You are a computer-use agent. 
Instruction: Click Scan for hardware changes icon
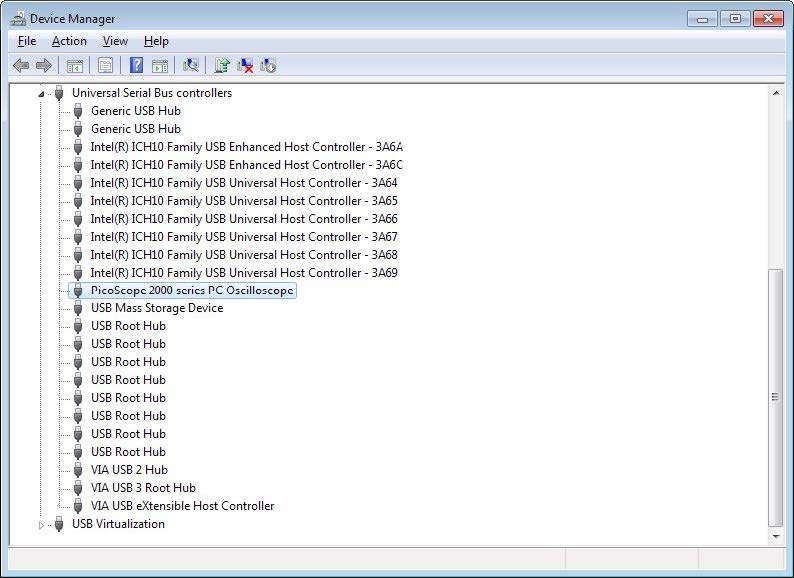[191, 66]
